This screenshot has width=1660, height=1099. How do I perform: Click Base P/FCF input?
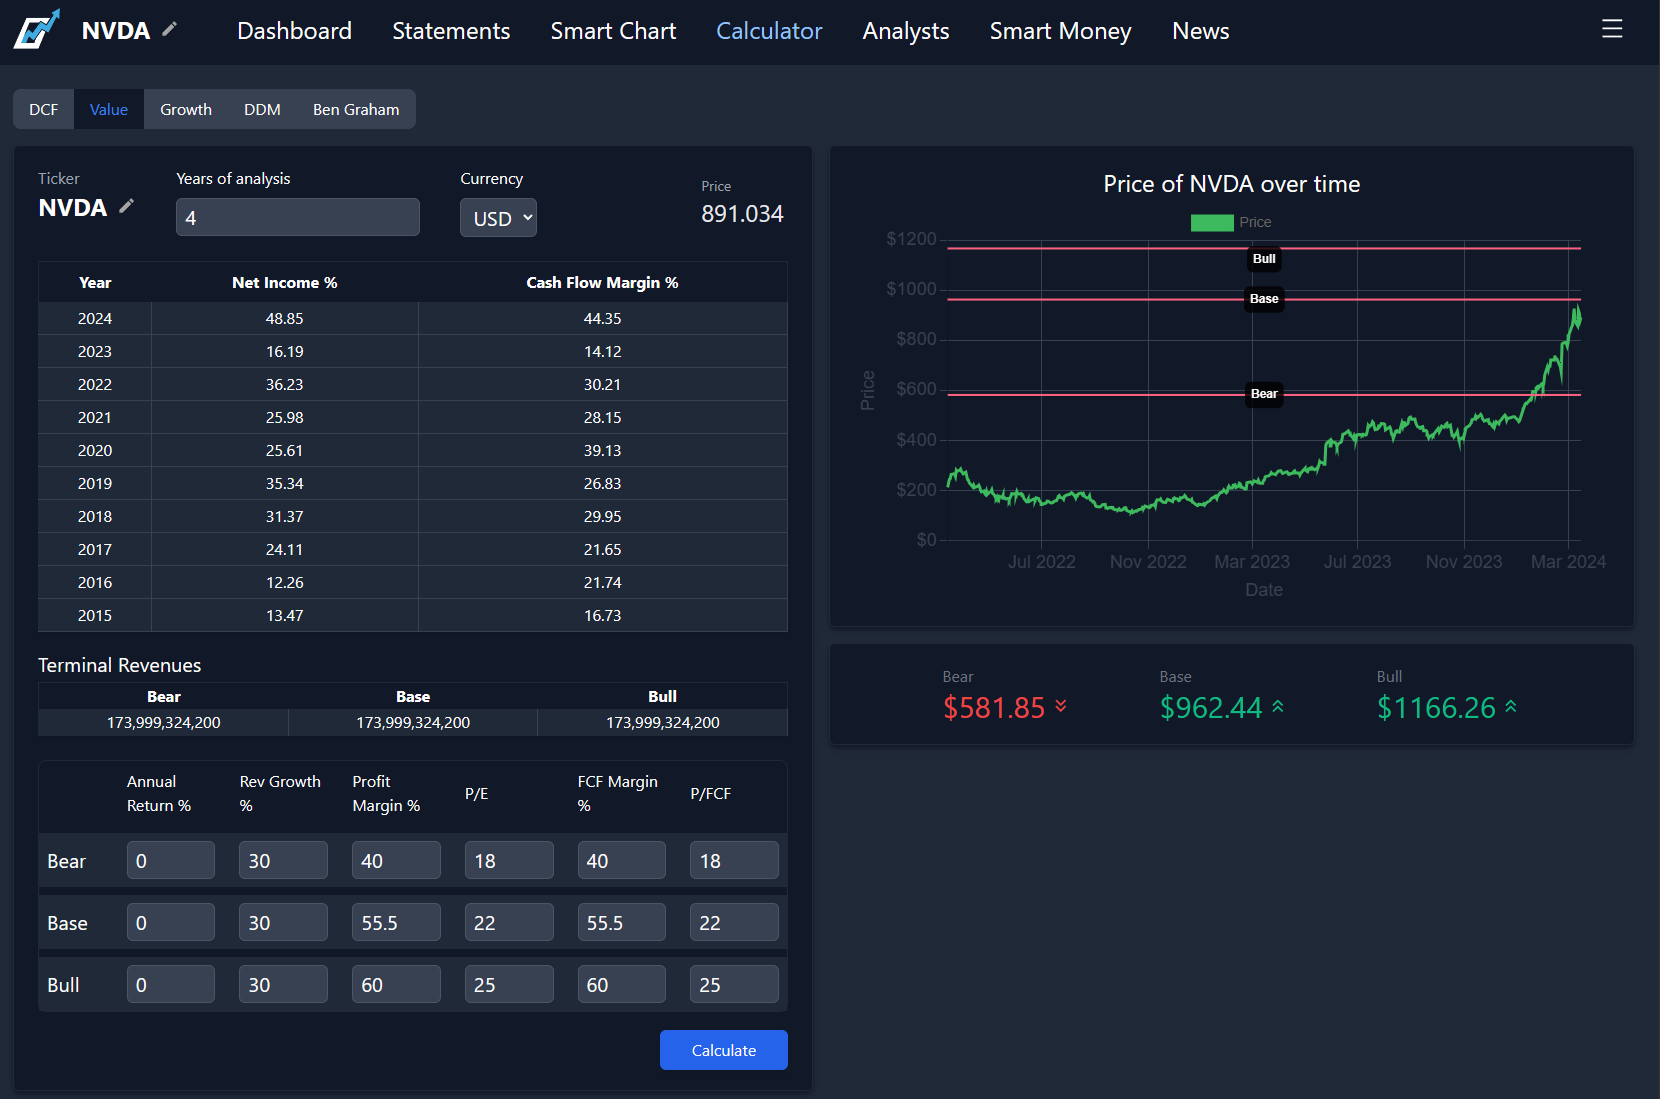click(x=734, y=922)
